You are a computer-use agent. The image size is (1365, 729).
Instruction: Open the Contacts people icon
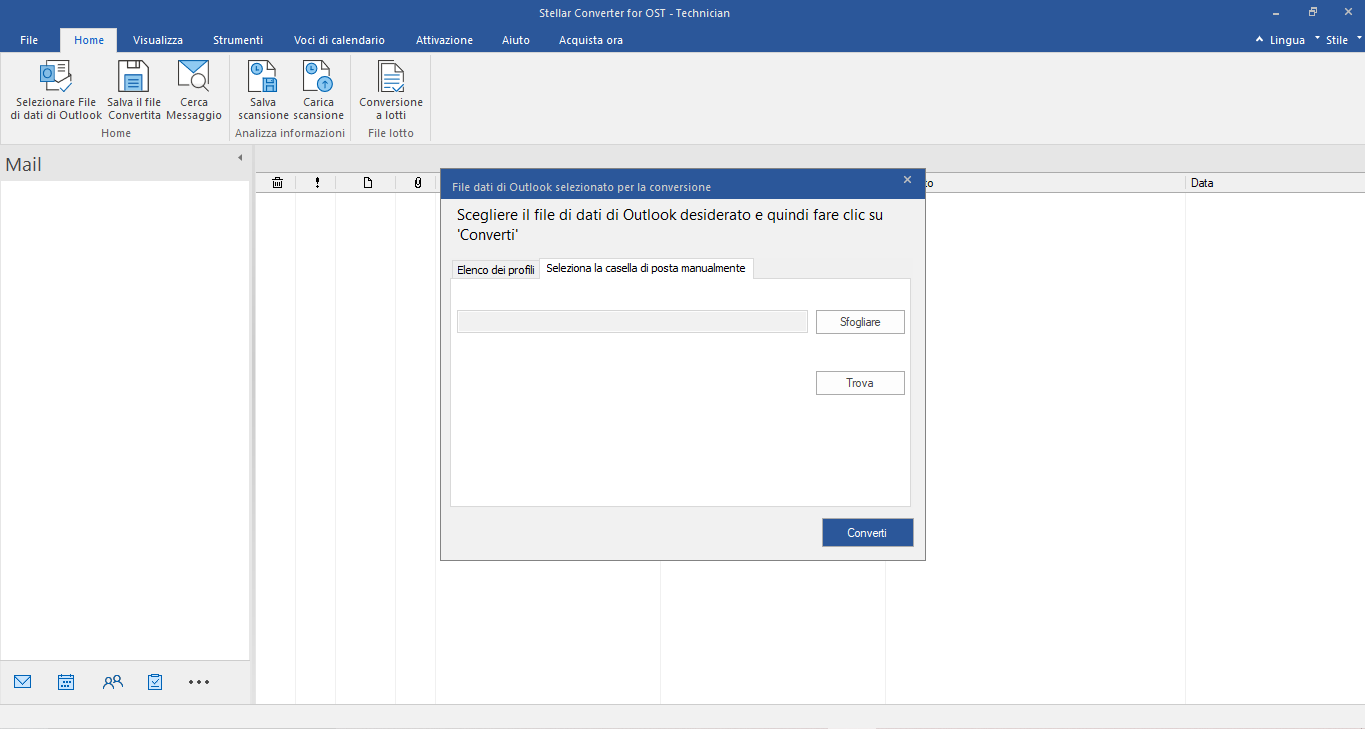coord(112,682)
